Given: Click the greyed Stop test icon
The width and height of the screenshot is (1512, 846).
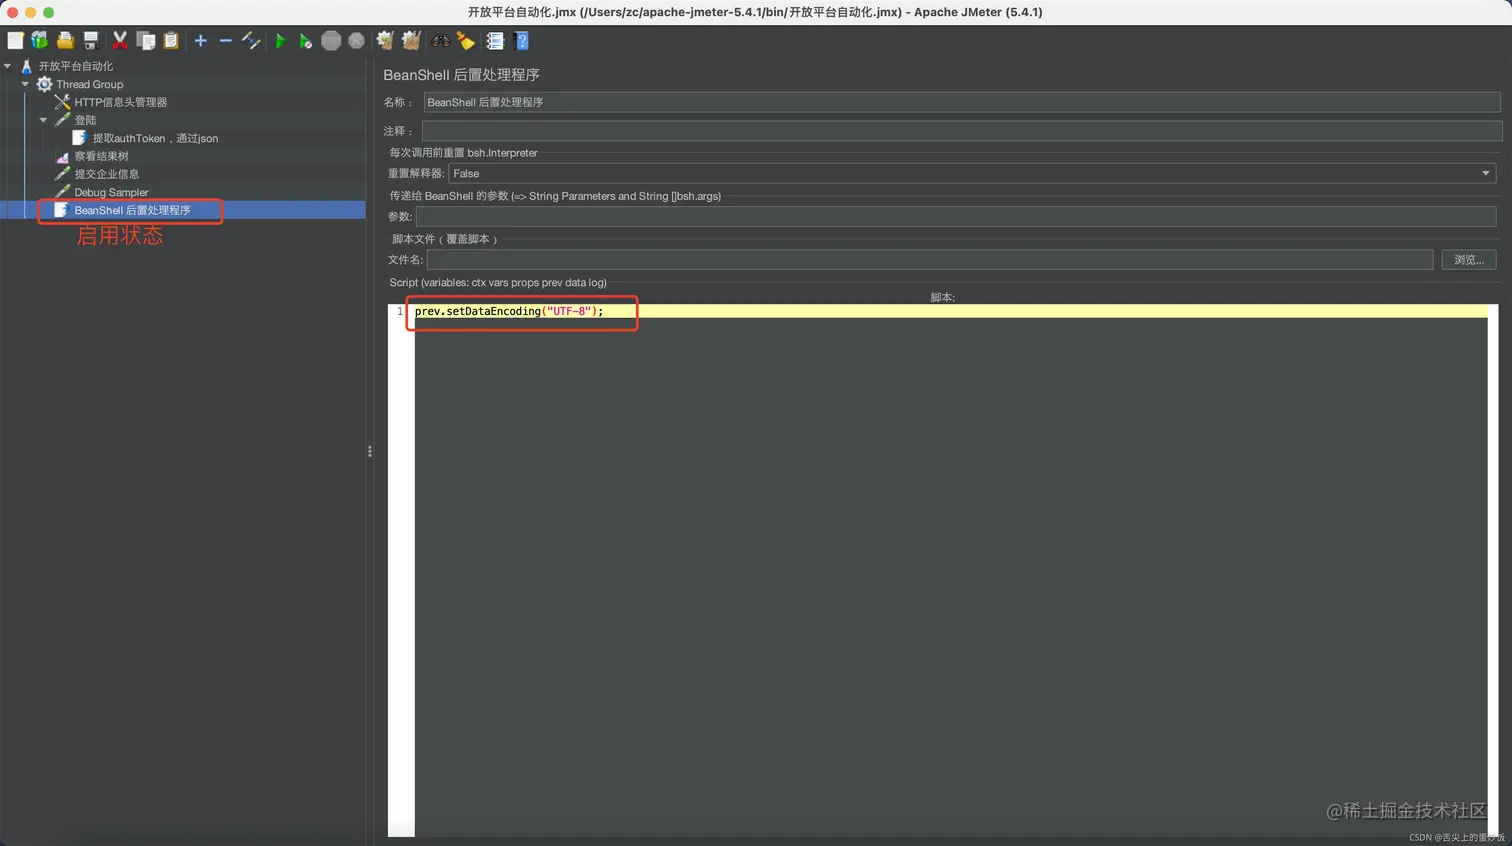Looking at the screenshot, I should point(331,41).
